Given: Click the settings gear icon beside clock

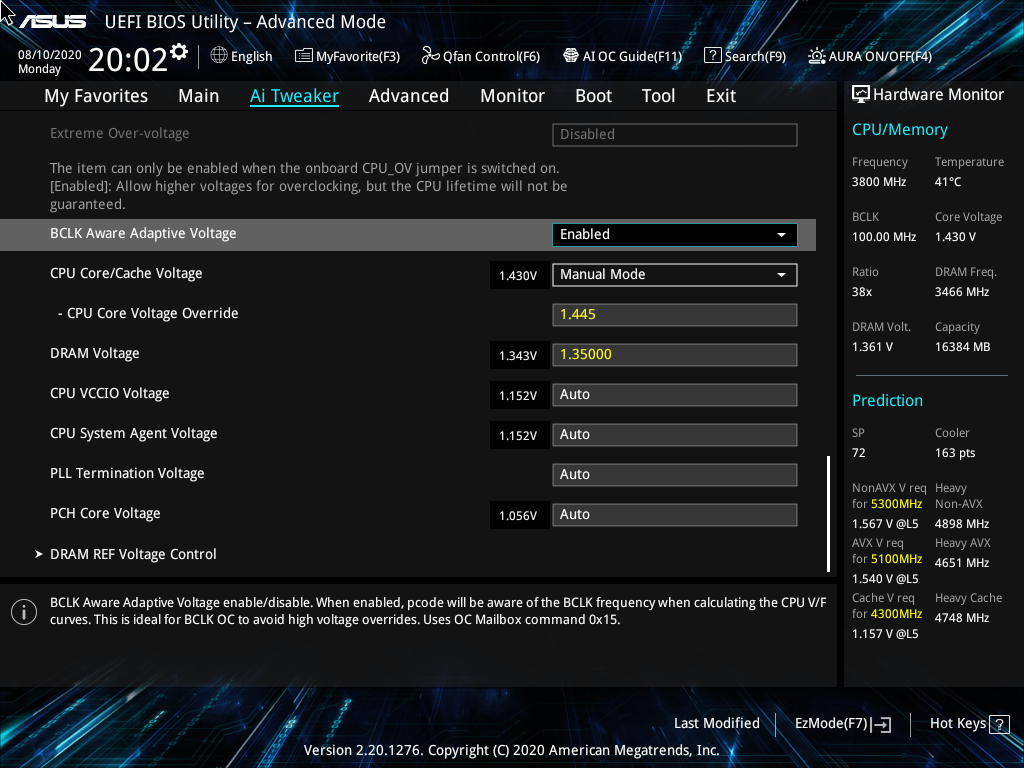Looking at the screenshot, I should [179, 52].
